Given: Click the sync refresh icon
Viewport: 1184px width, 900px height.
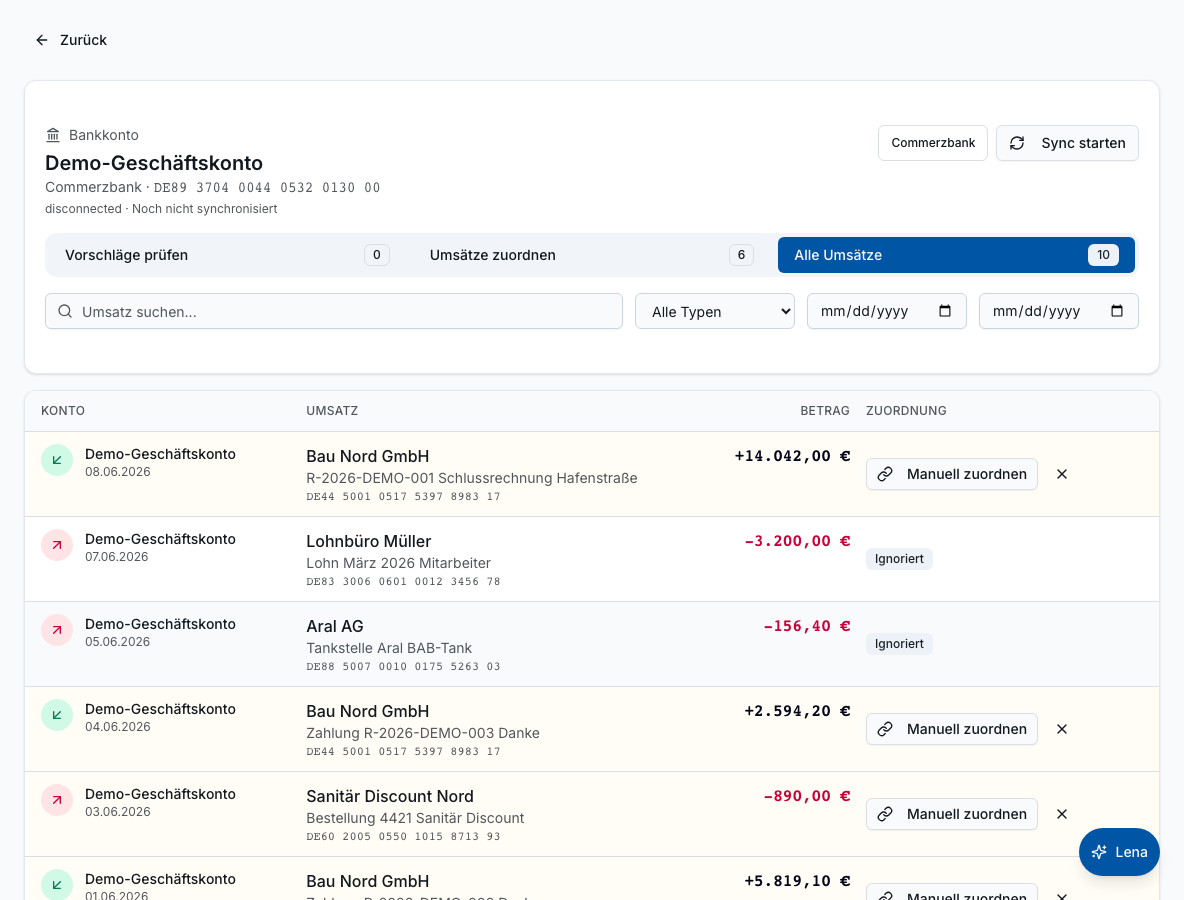Looking at the screenshot, I should coord(1017,143).
